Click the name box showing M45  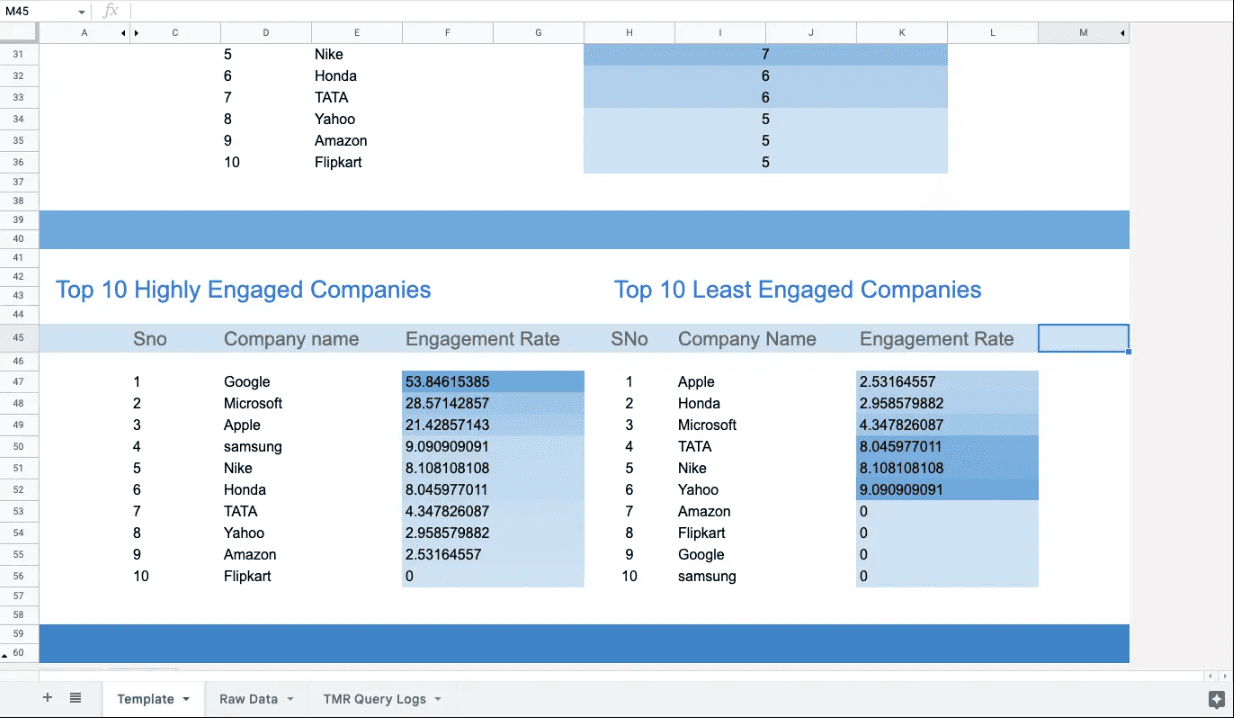[37, 11]
